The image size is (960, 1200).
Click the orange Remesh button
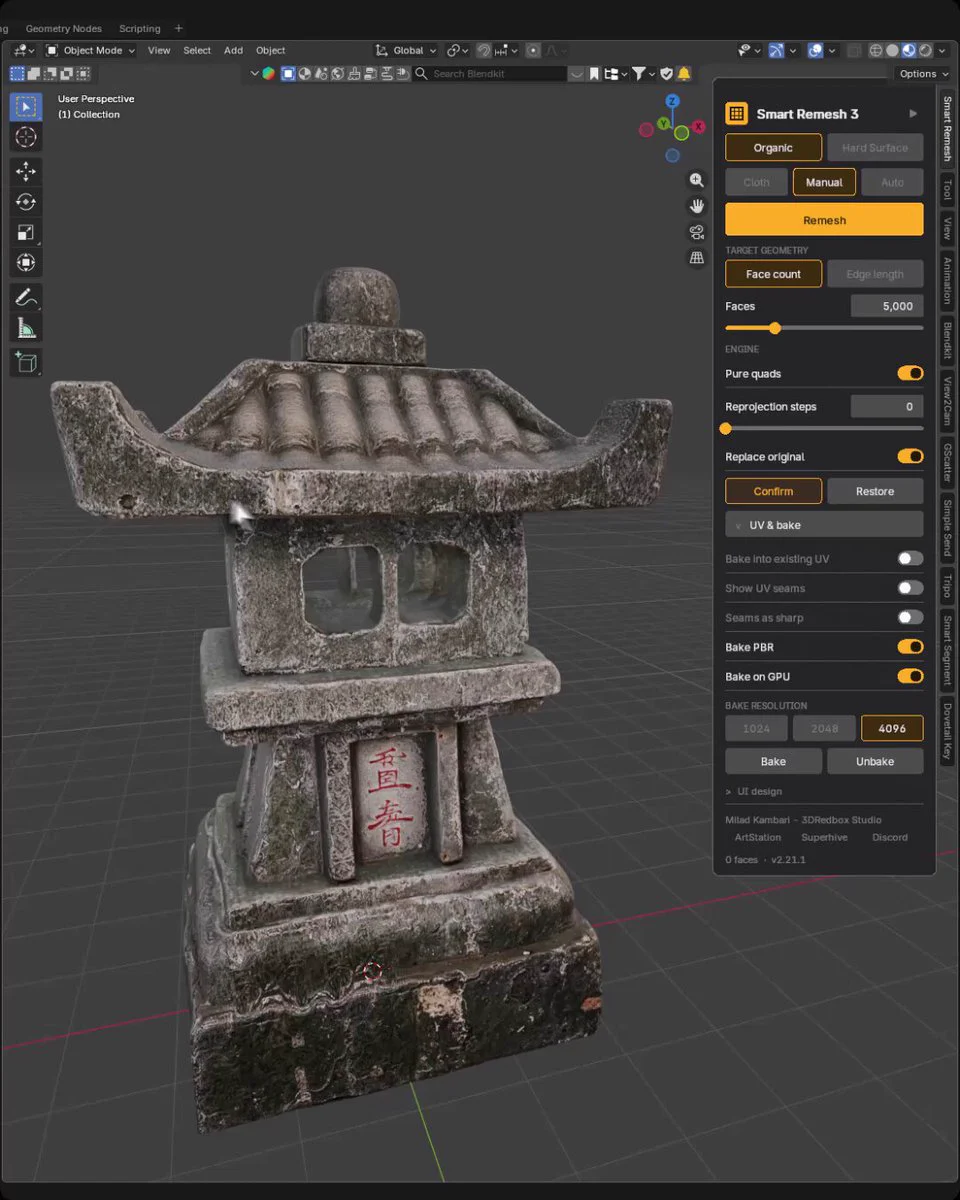tap(824, 220)
